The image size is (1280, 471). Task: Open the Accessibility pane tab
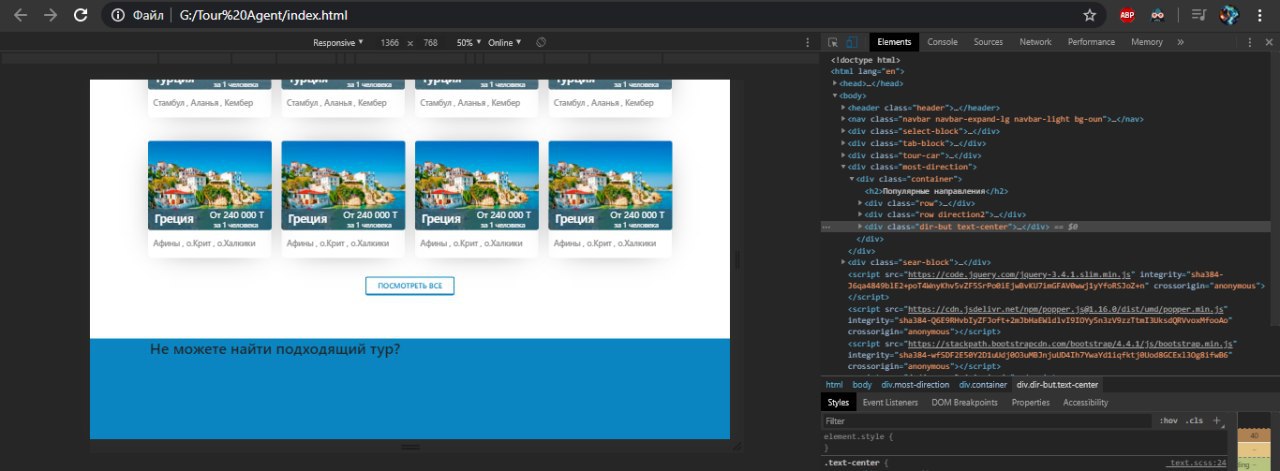1085,402
